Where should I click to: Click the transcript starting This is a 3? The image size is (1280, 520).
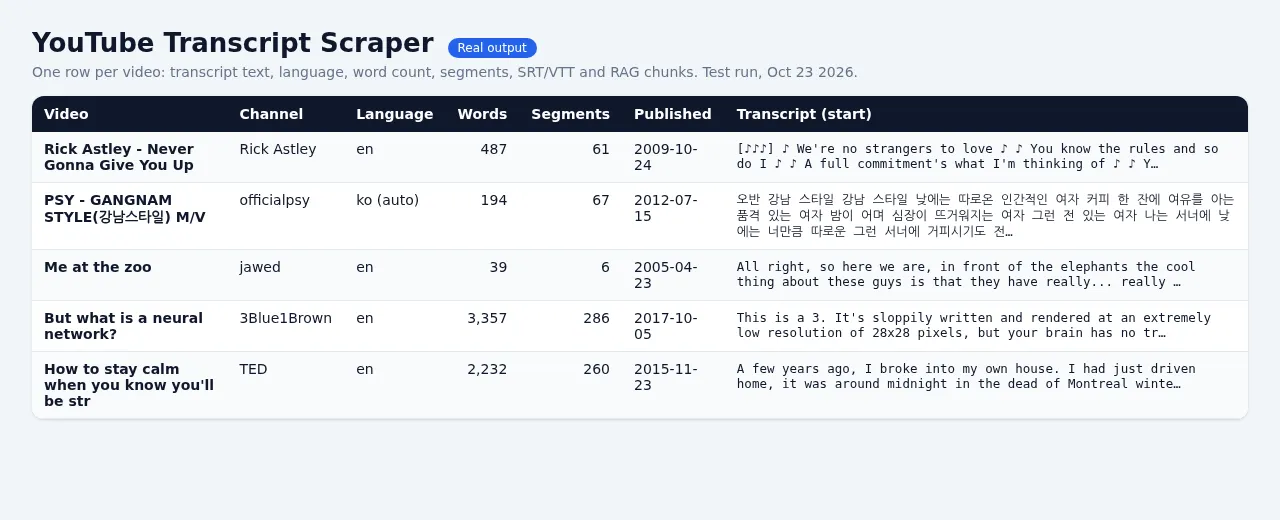(974, 325)
